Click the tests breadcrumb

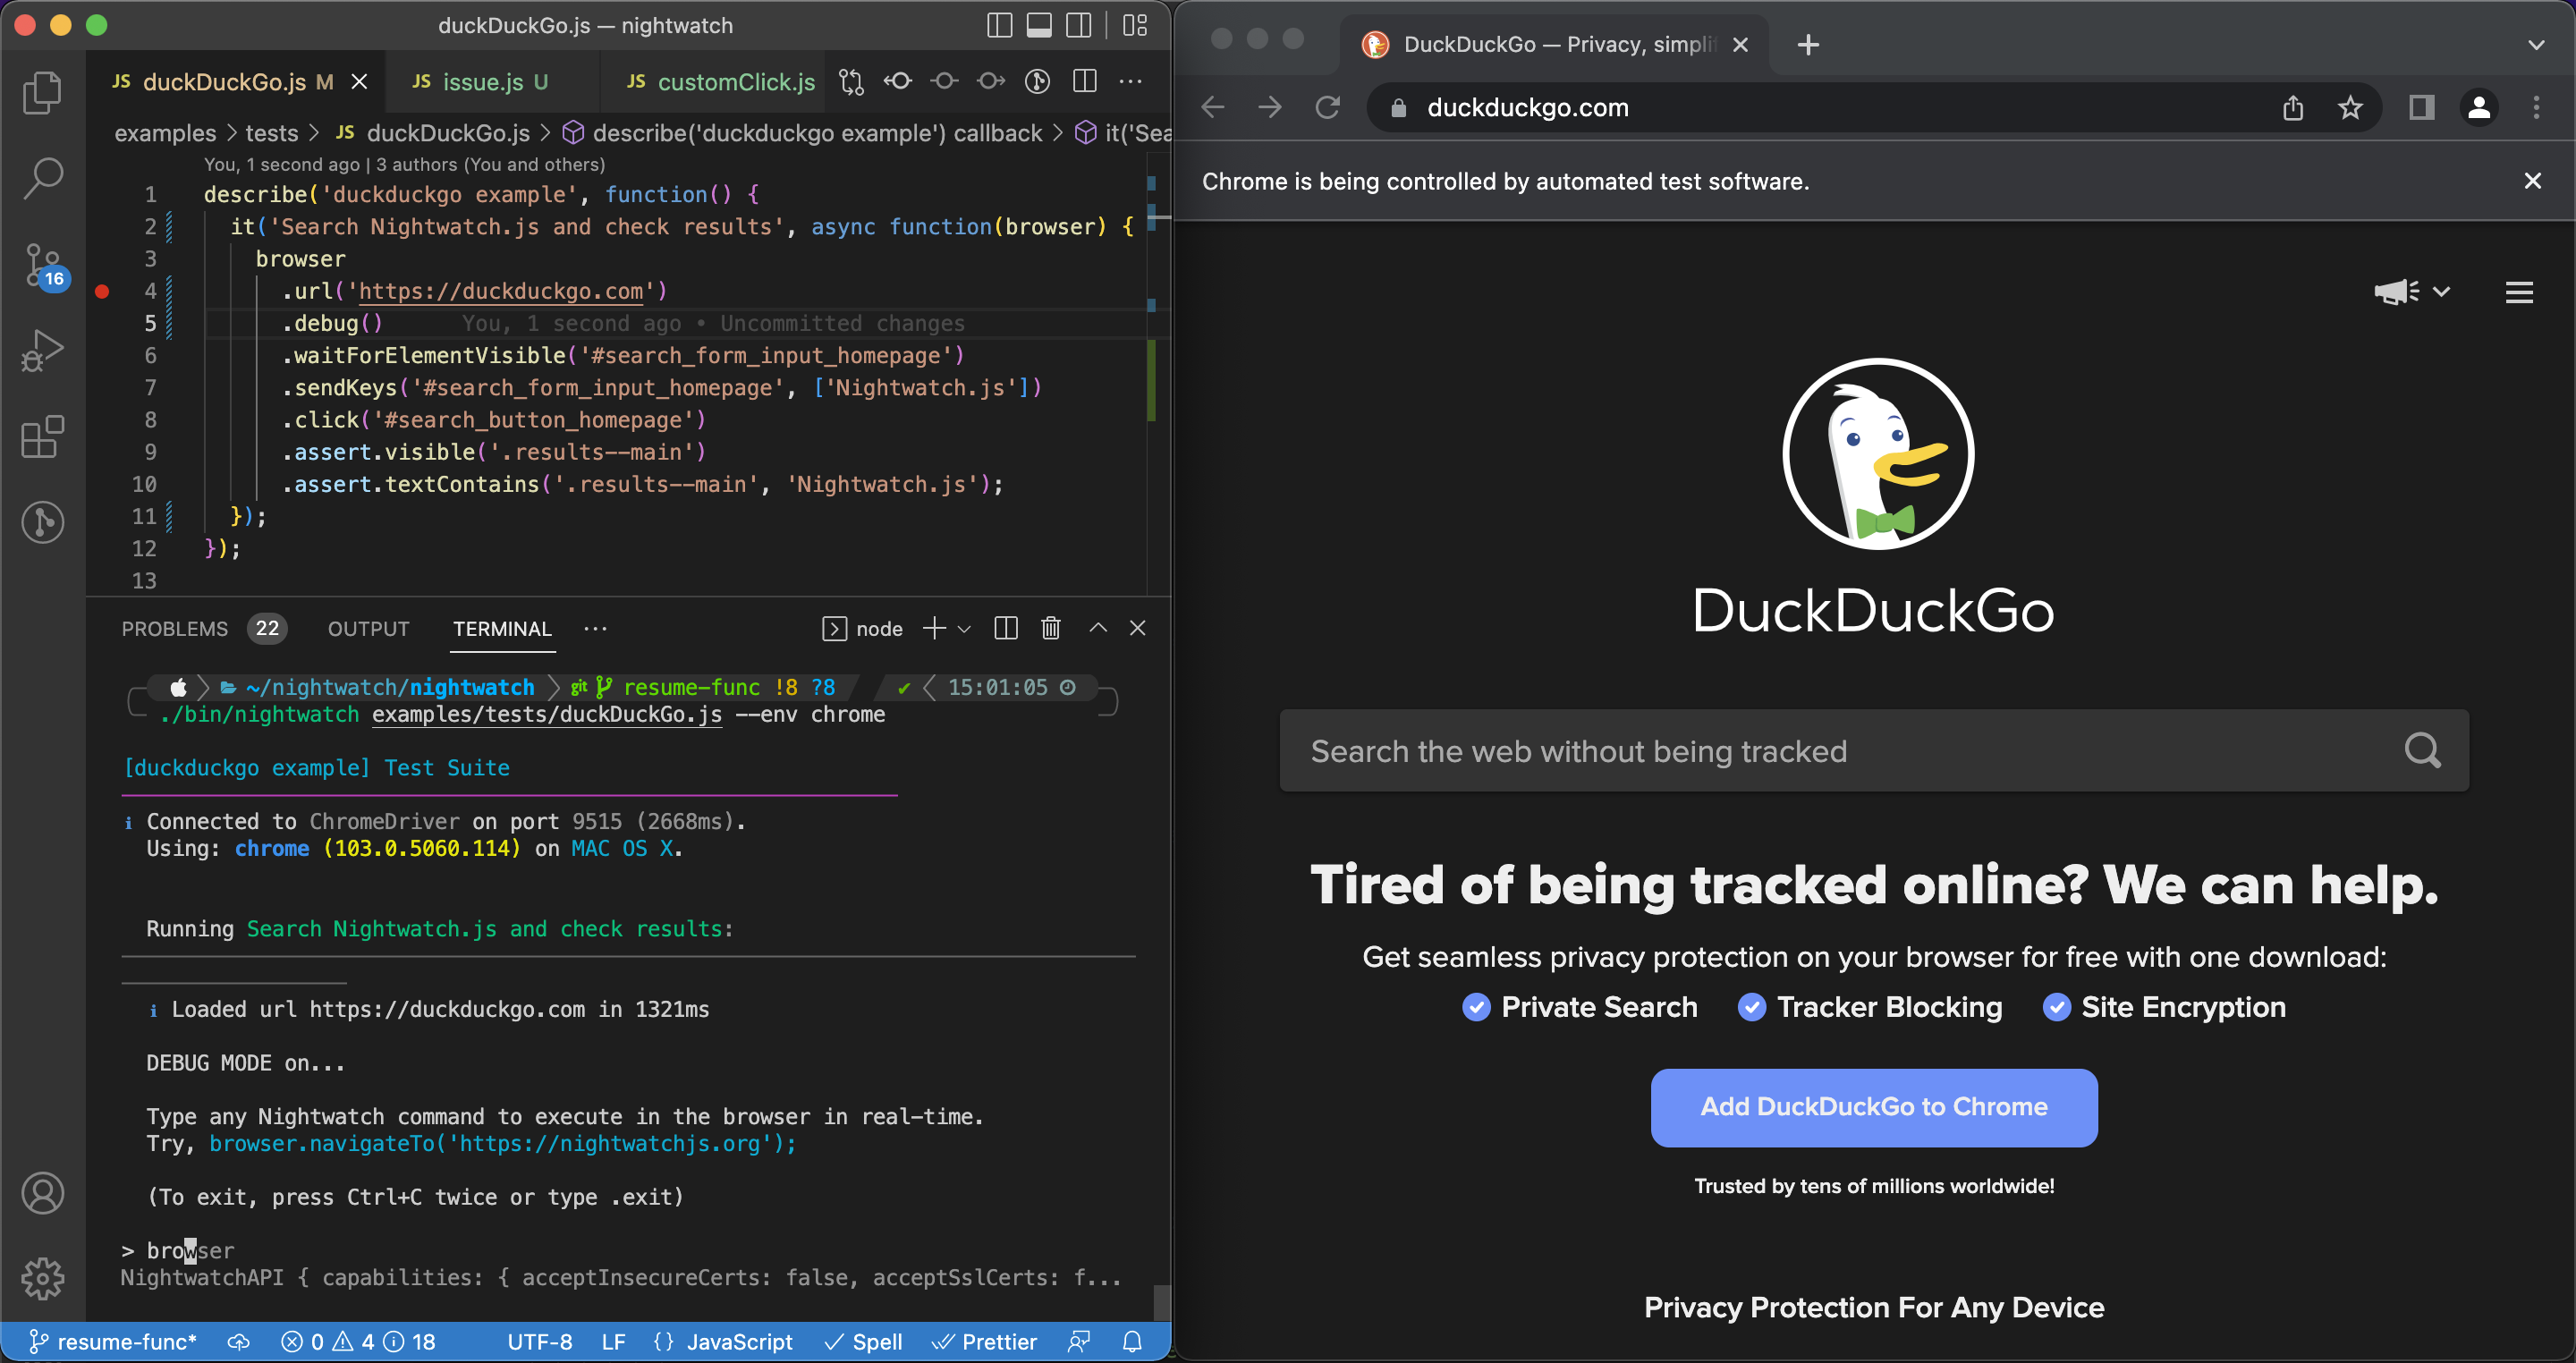tap(272, 133)
